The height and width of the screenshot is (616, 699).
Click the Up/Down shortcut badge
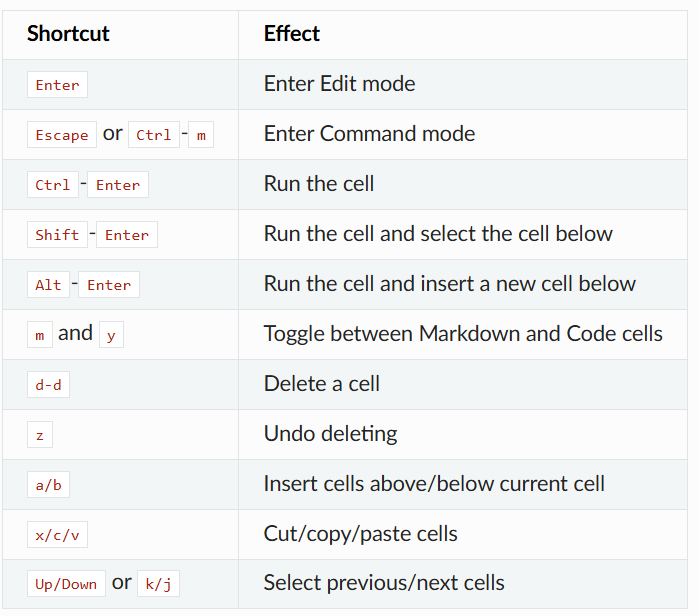(x=65, y=585)
